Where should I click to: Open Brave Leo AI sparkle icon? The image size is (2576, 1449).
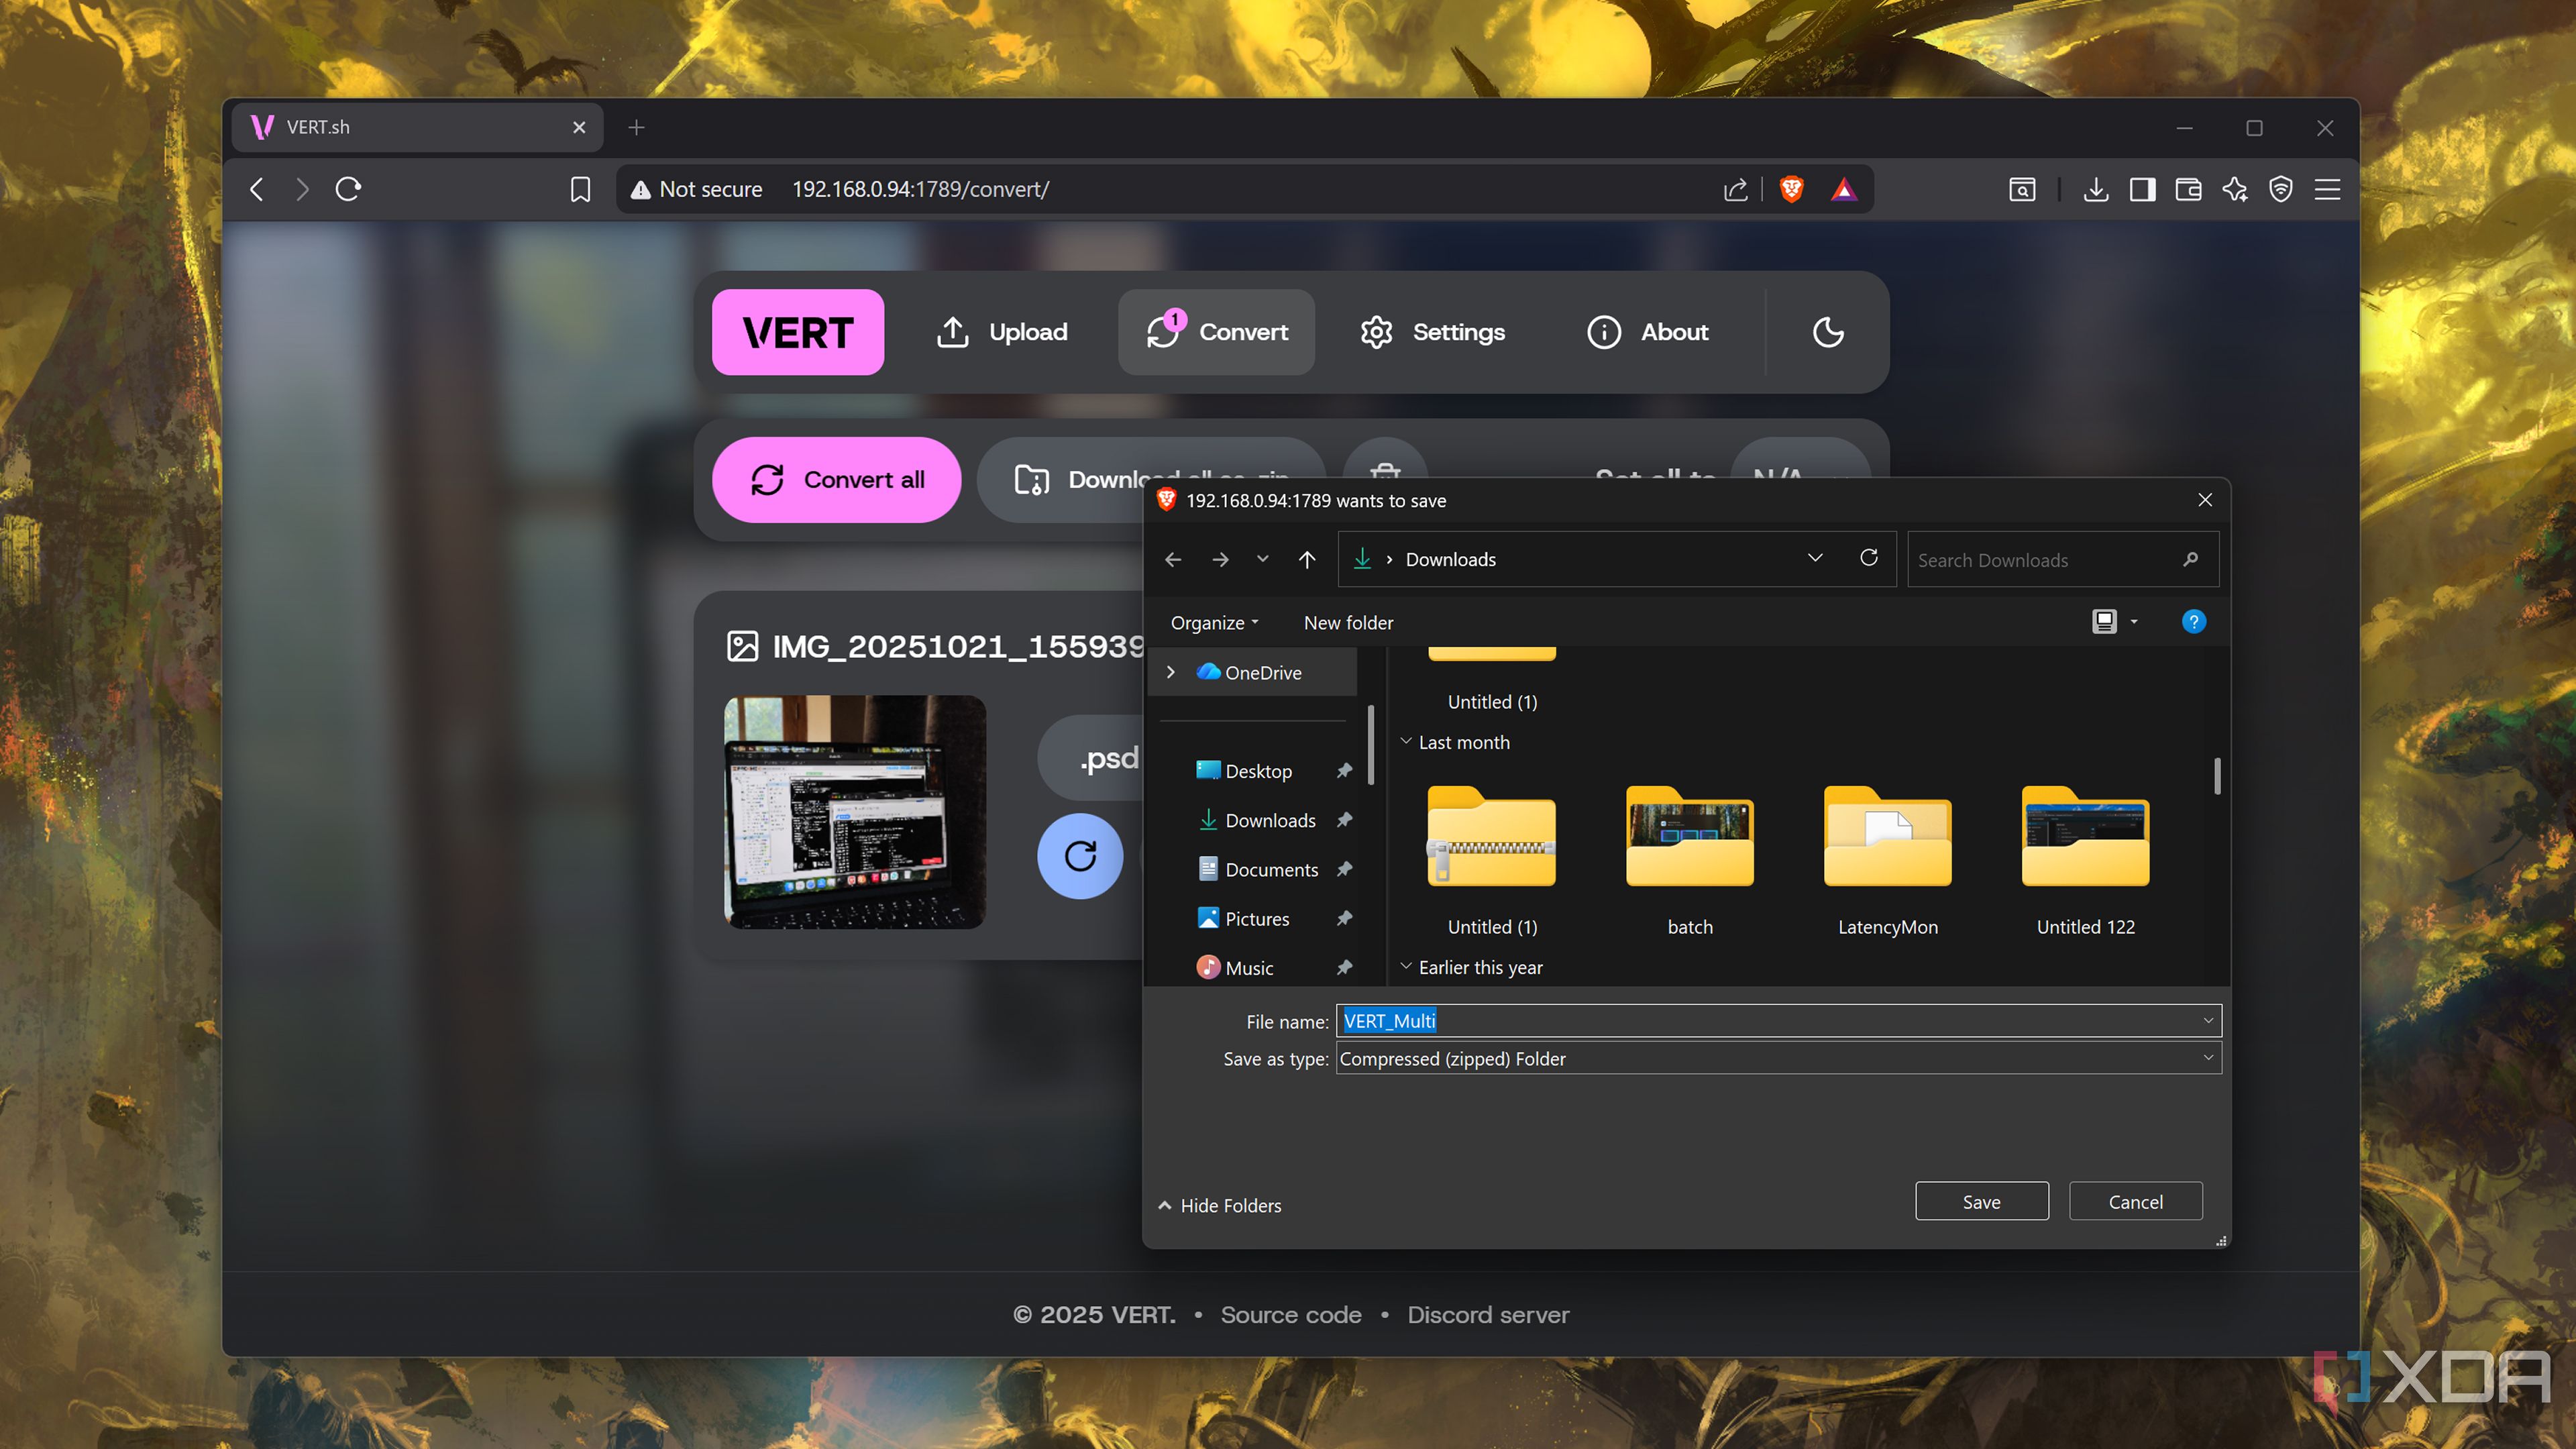[2234, 189]
